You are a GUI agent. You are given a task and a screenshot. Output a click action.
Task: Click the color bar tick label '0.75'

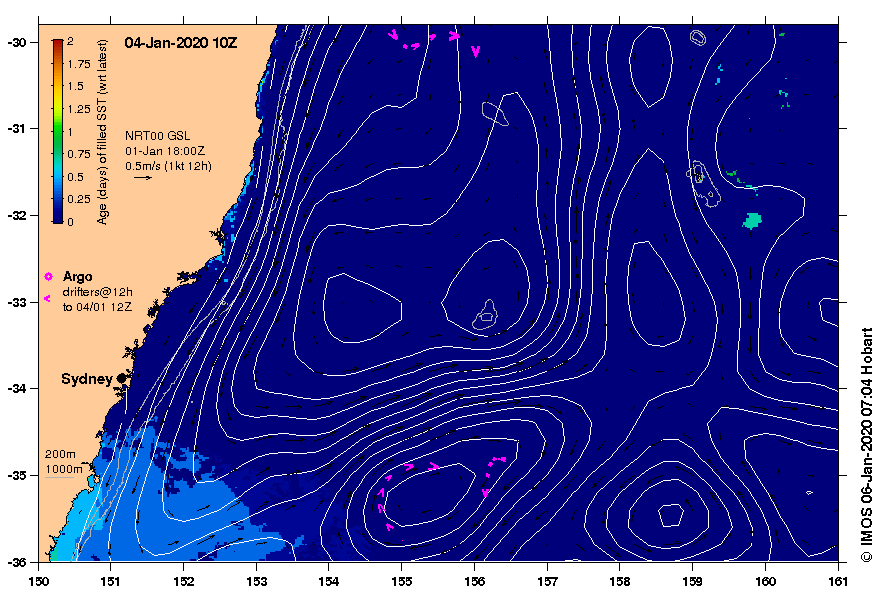pyautogui.click(x=78, y=154)
